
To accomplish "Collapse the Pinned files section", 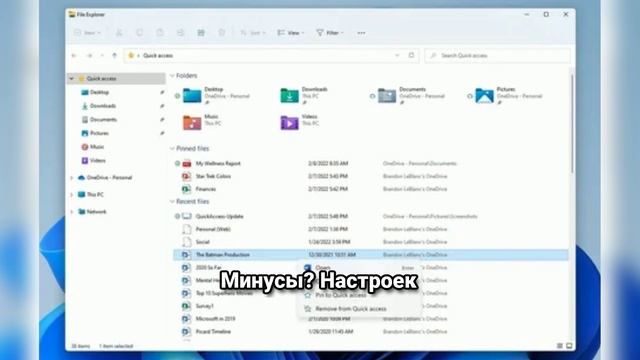I will pyautogui.click(x=172, y=149).
